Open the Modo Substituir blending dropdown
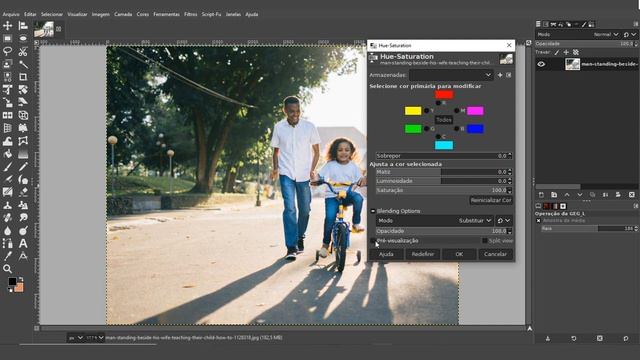Screen dimensions: 640x360 pos(434,220)
